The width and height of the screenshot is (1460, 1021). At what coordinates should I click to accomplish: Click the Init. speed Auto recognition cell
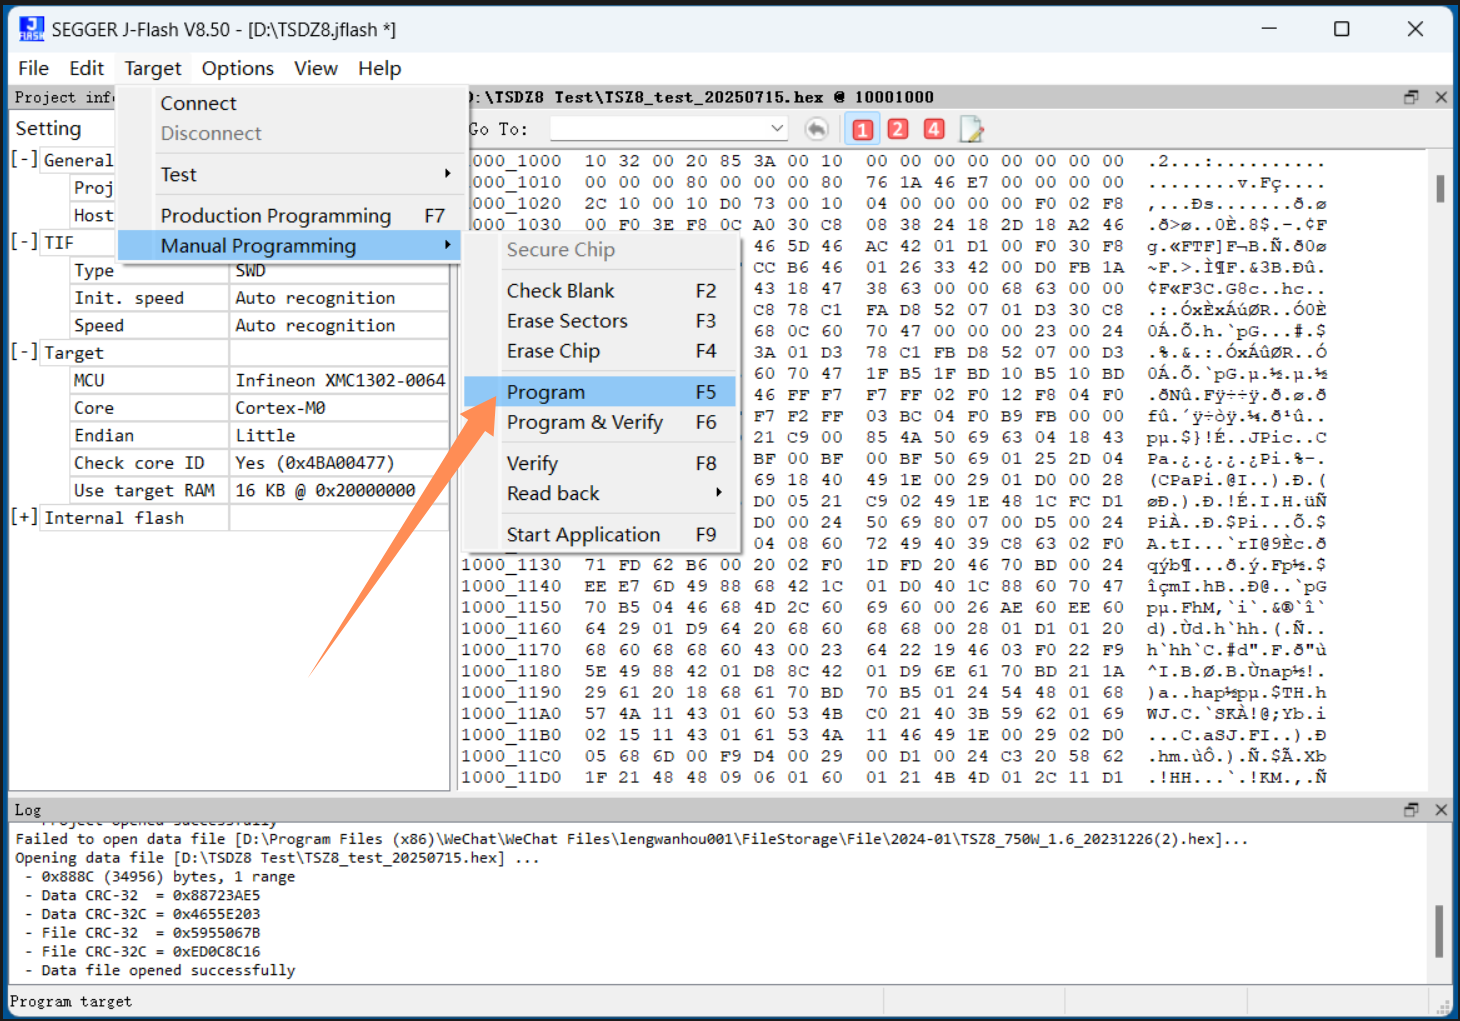pos(340,297)
